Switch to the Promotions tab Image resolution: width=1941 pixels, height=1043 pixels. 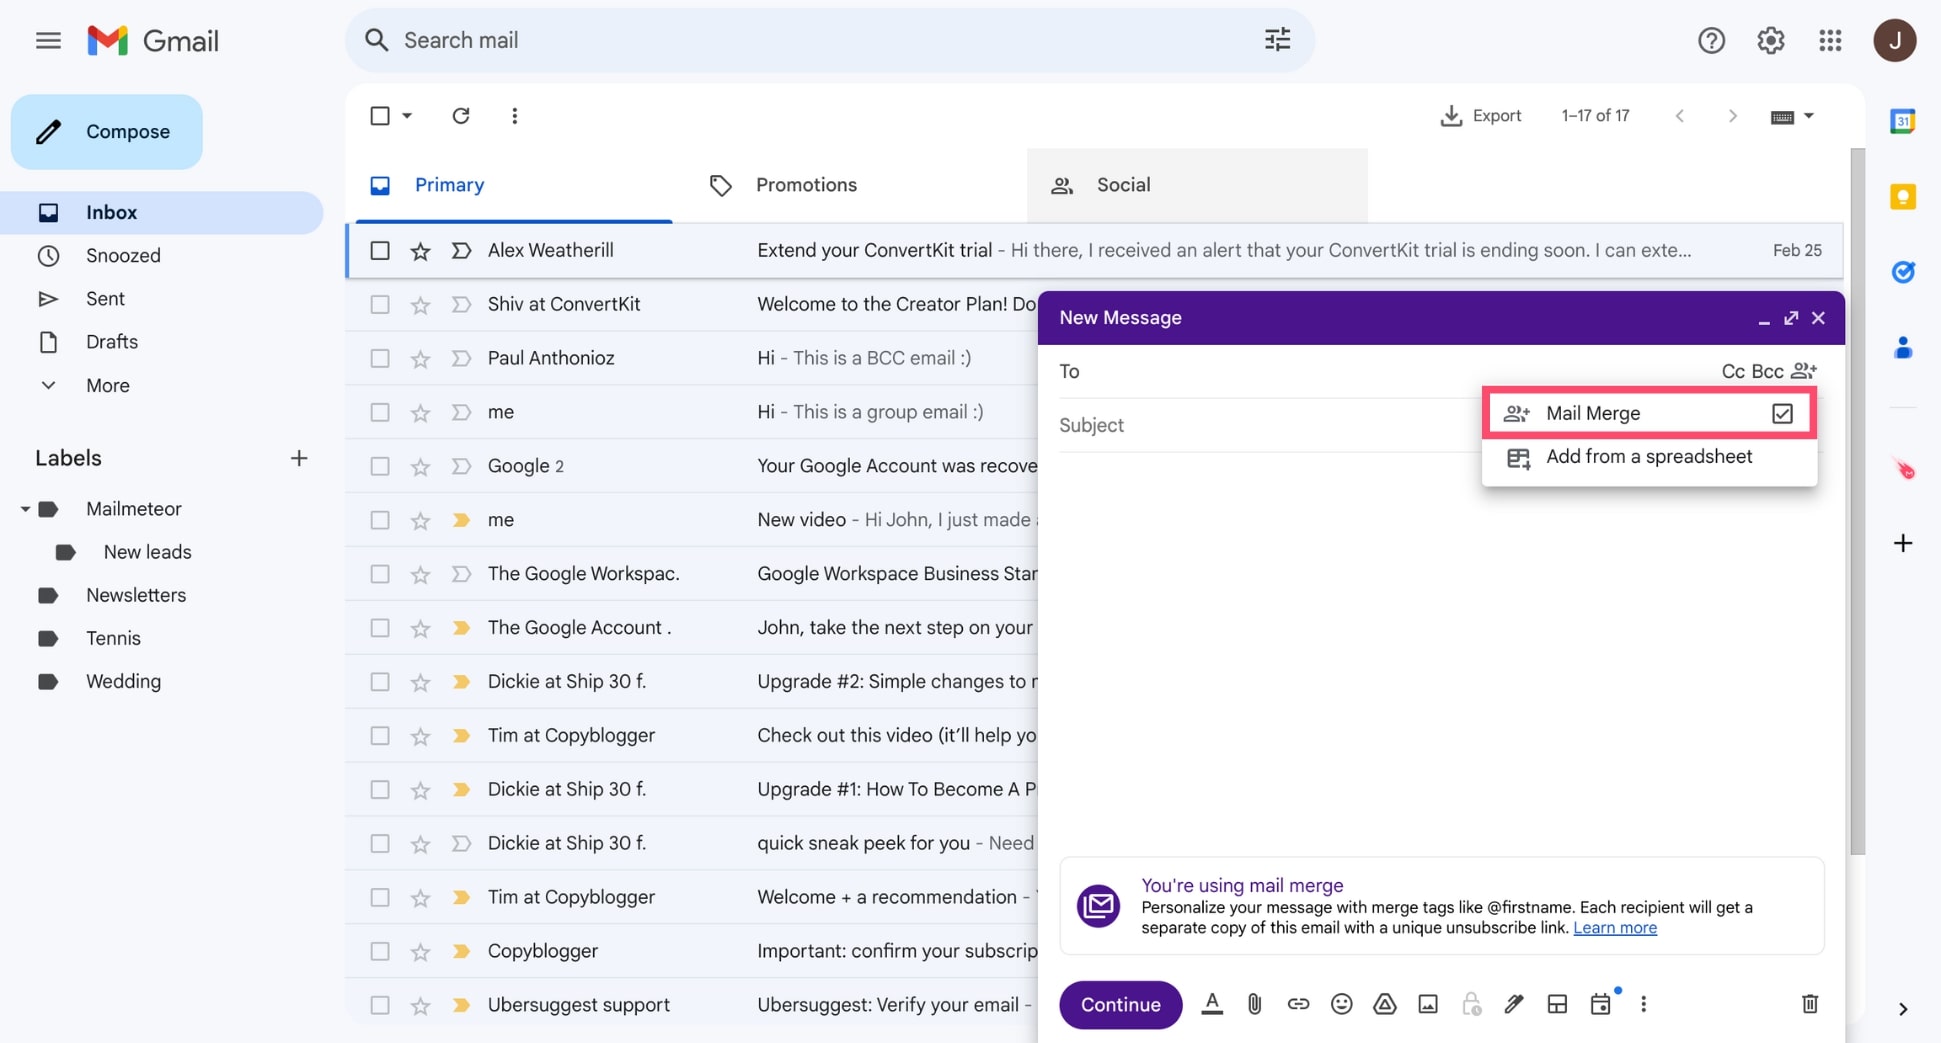click(806, 185)
